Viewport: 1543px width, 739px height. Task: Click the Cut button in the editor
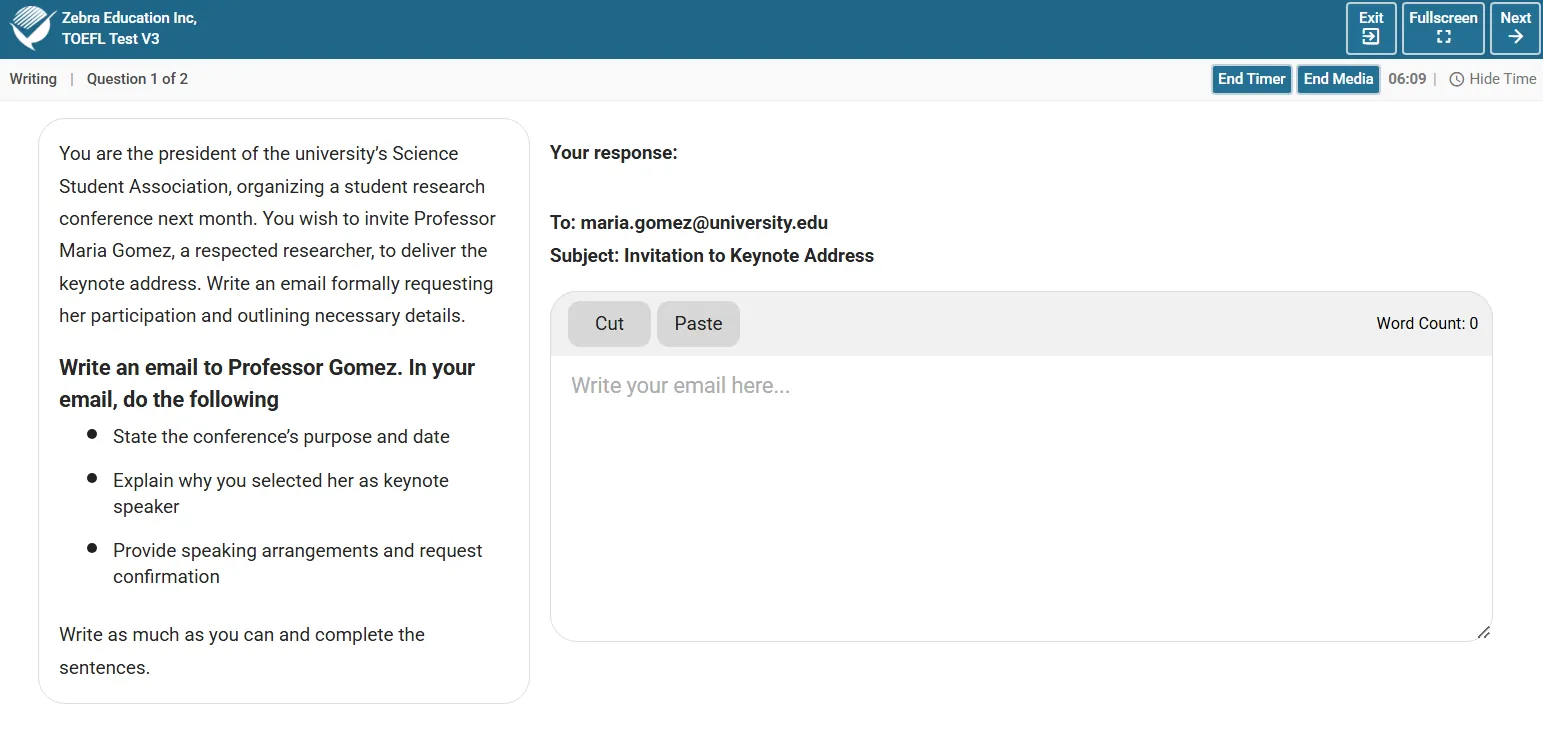(x=609, y=324)
